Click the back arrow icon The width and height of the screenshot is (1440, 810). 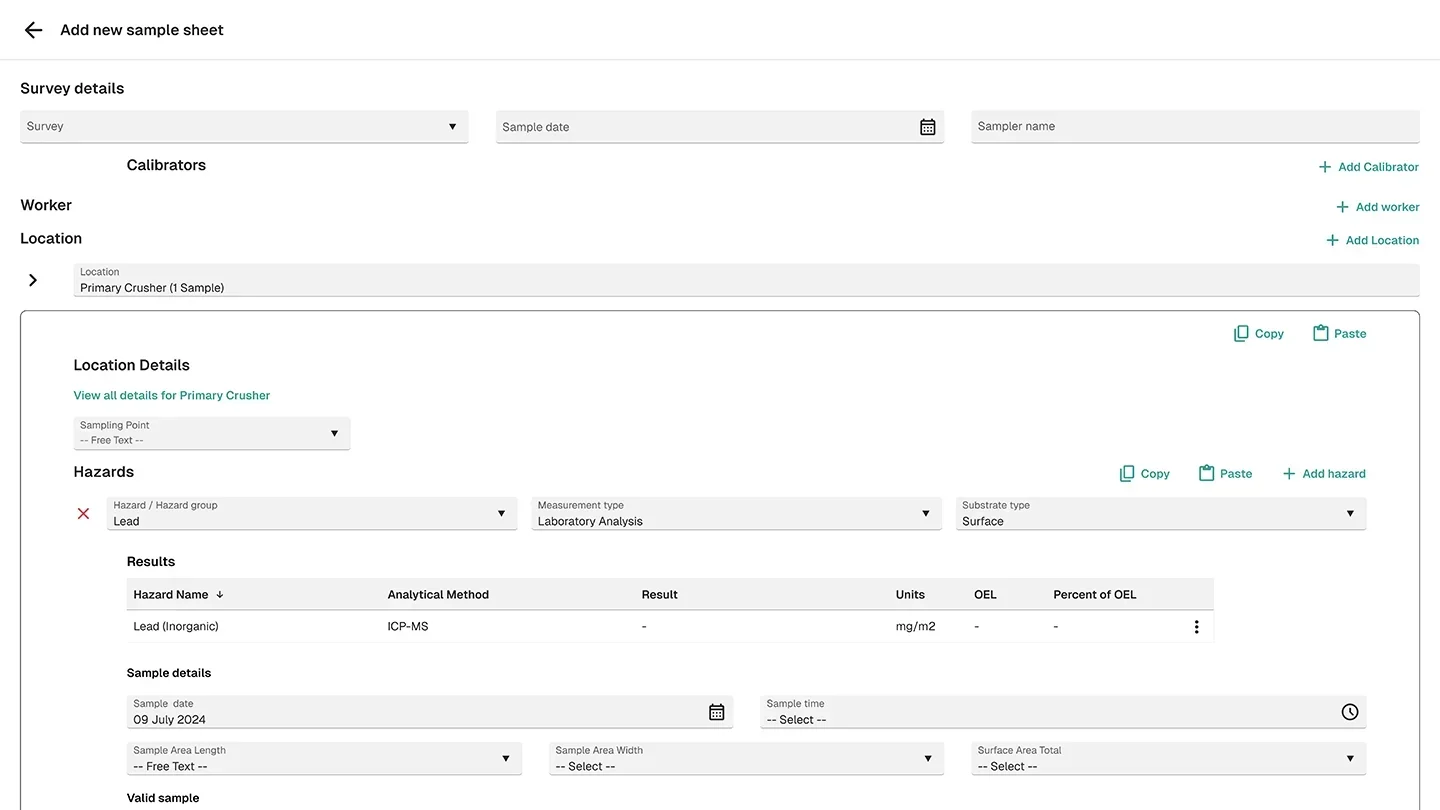point(33,30)
